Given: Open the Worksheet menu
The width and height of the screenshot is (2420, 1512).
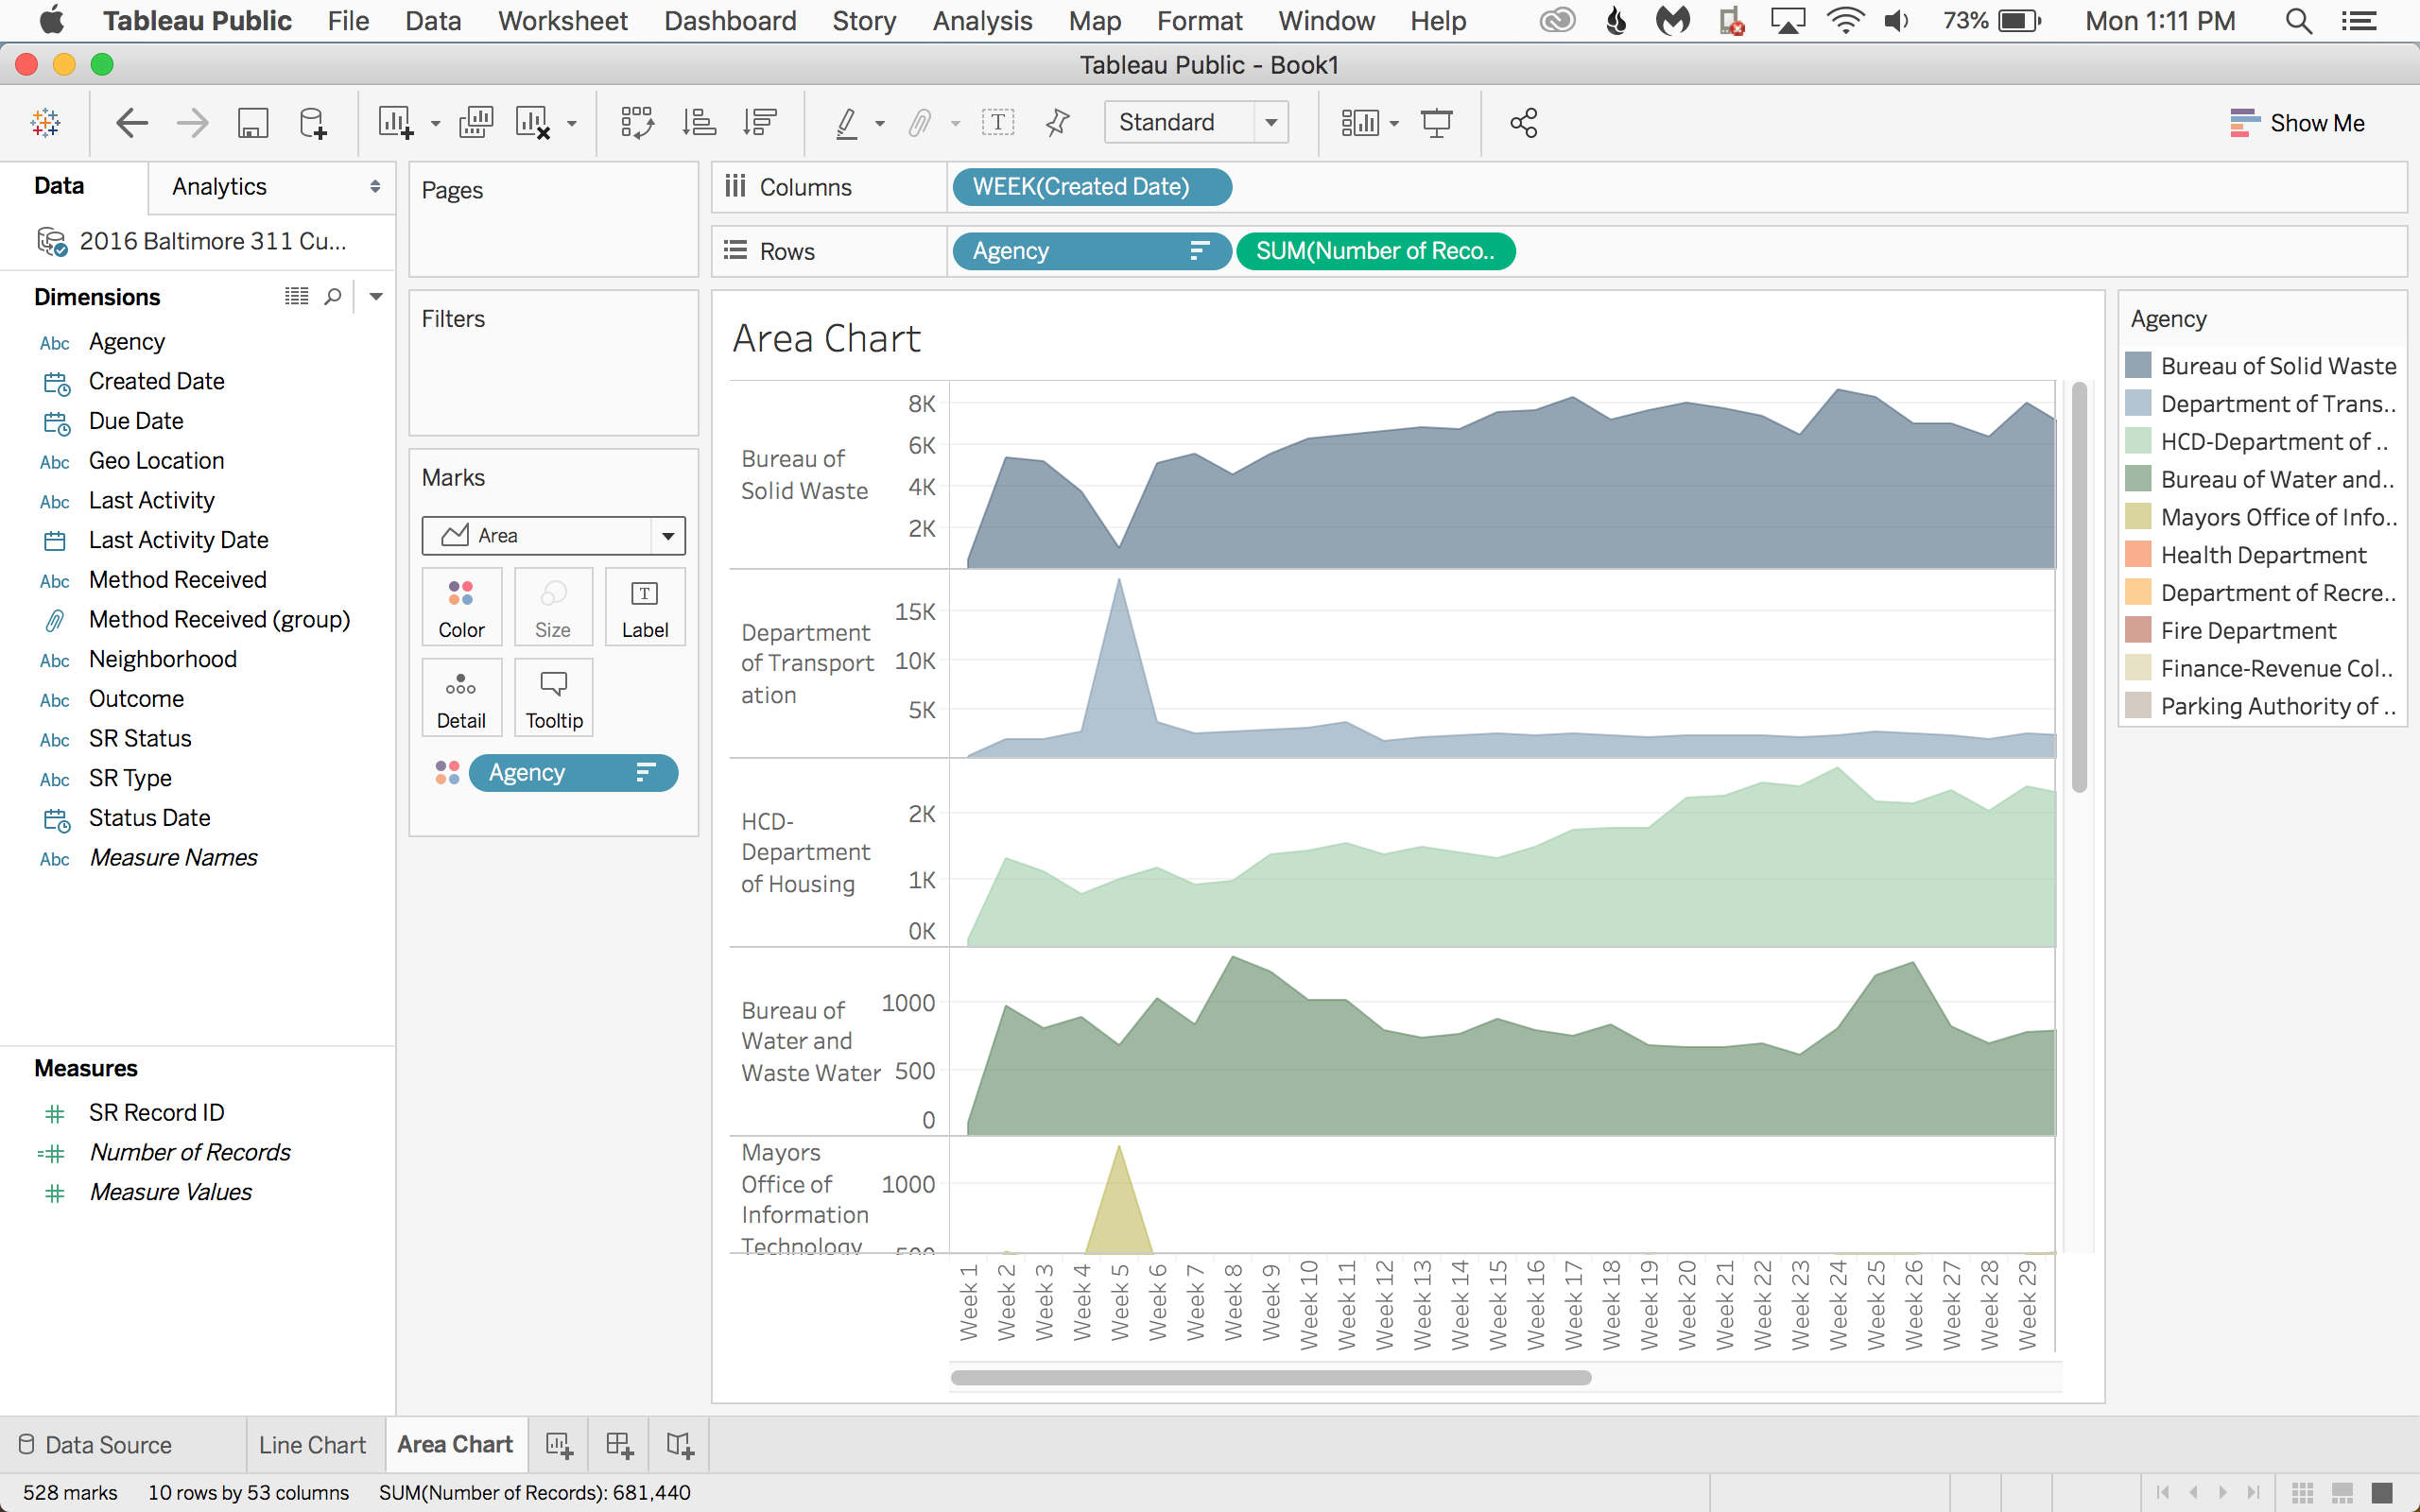Looking at the screenshot, I should (x=563, y=21).
